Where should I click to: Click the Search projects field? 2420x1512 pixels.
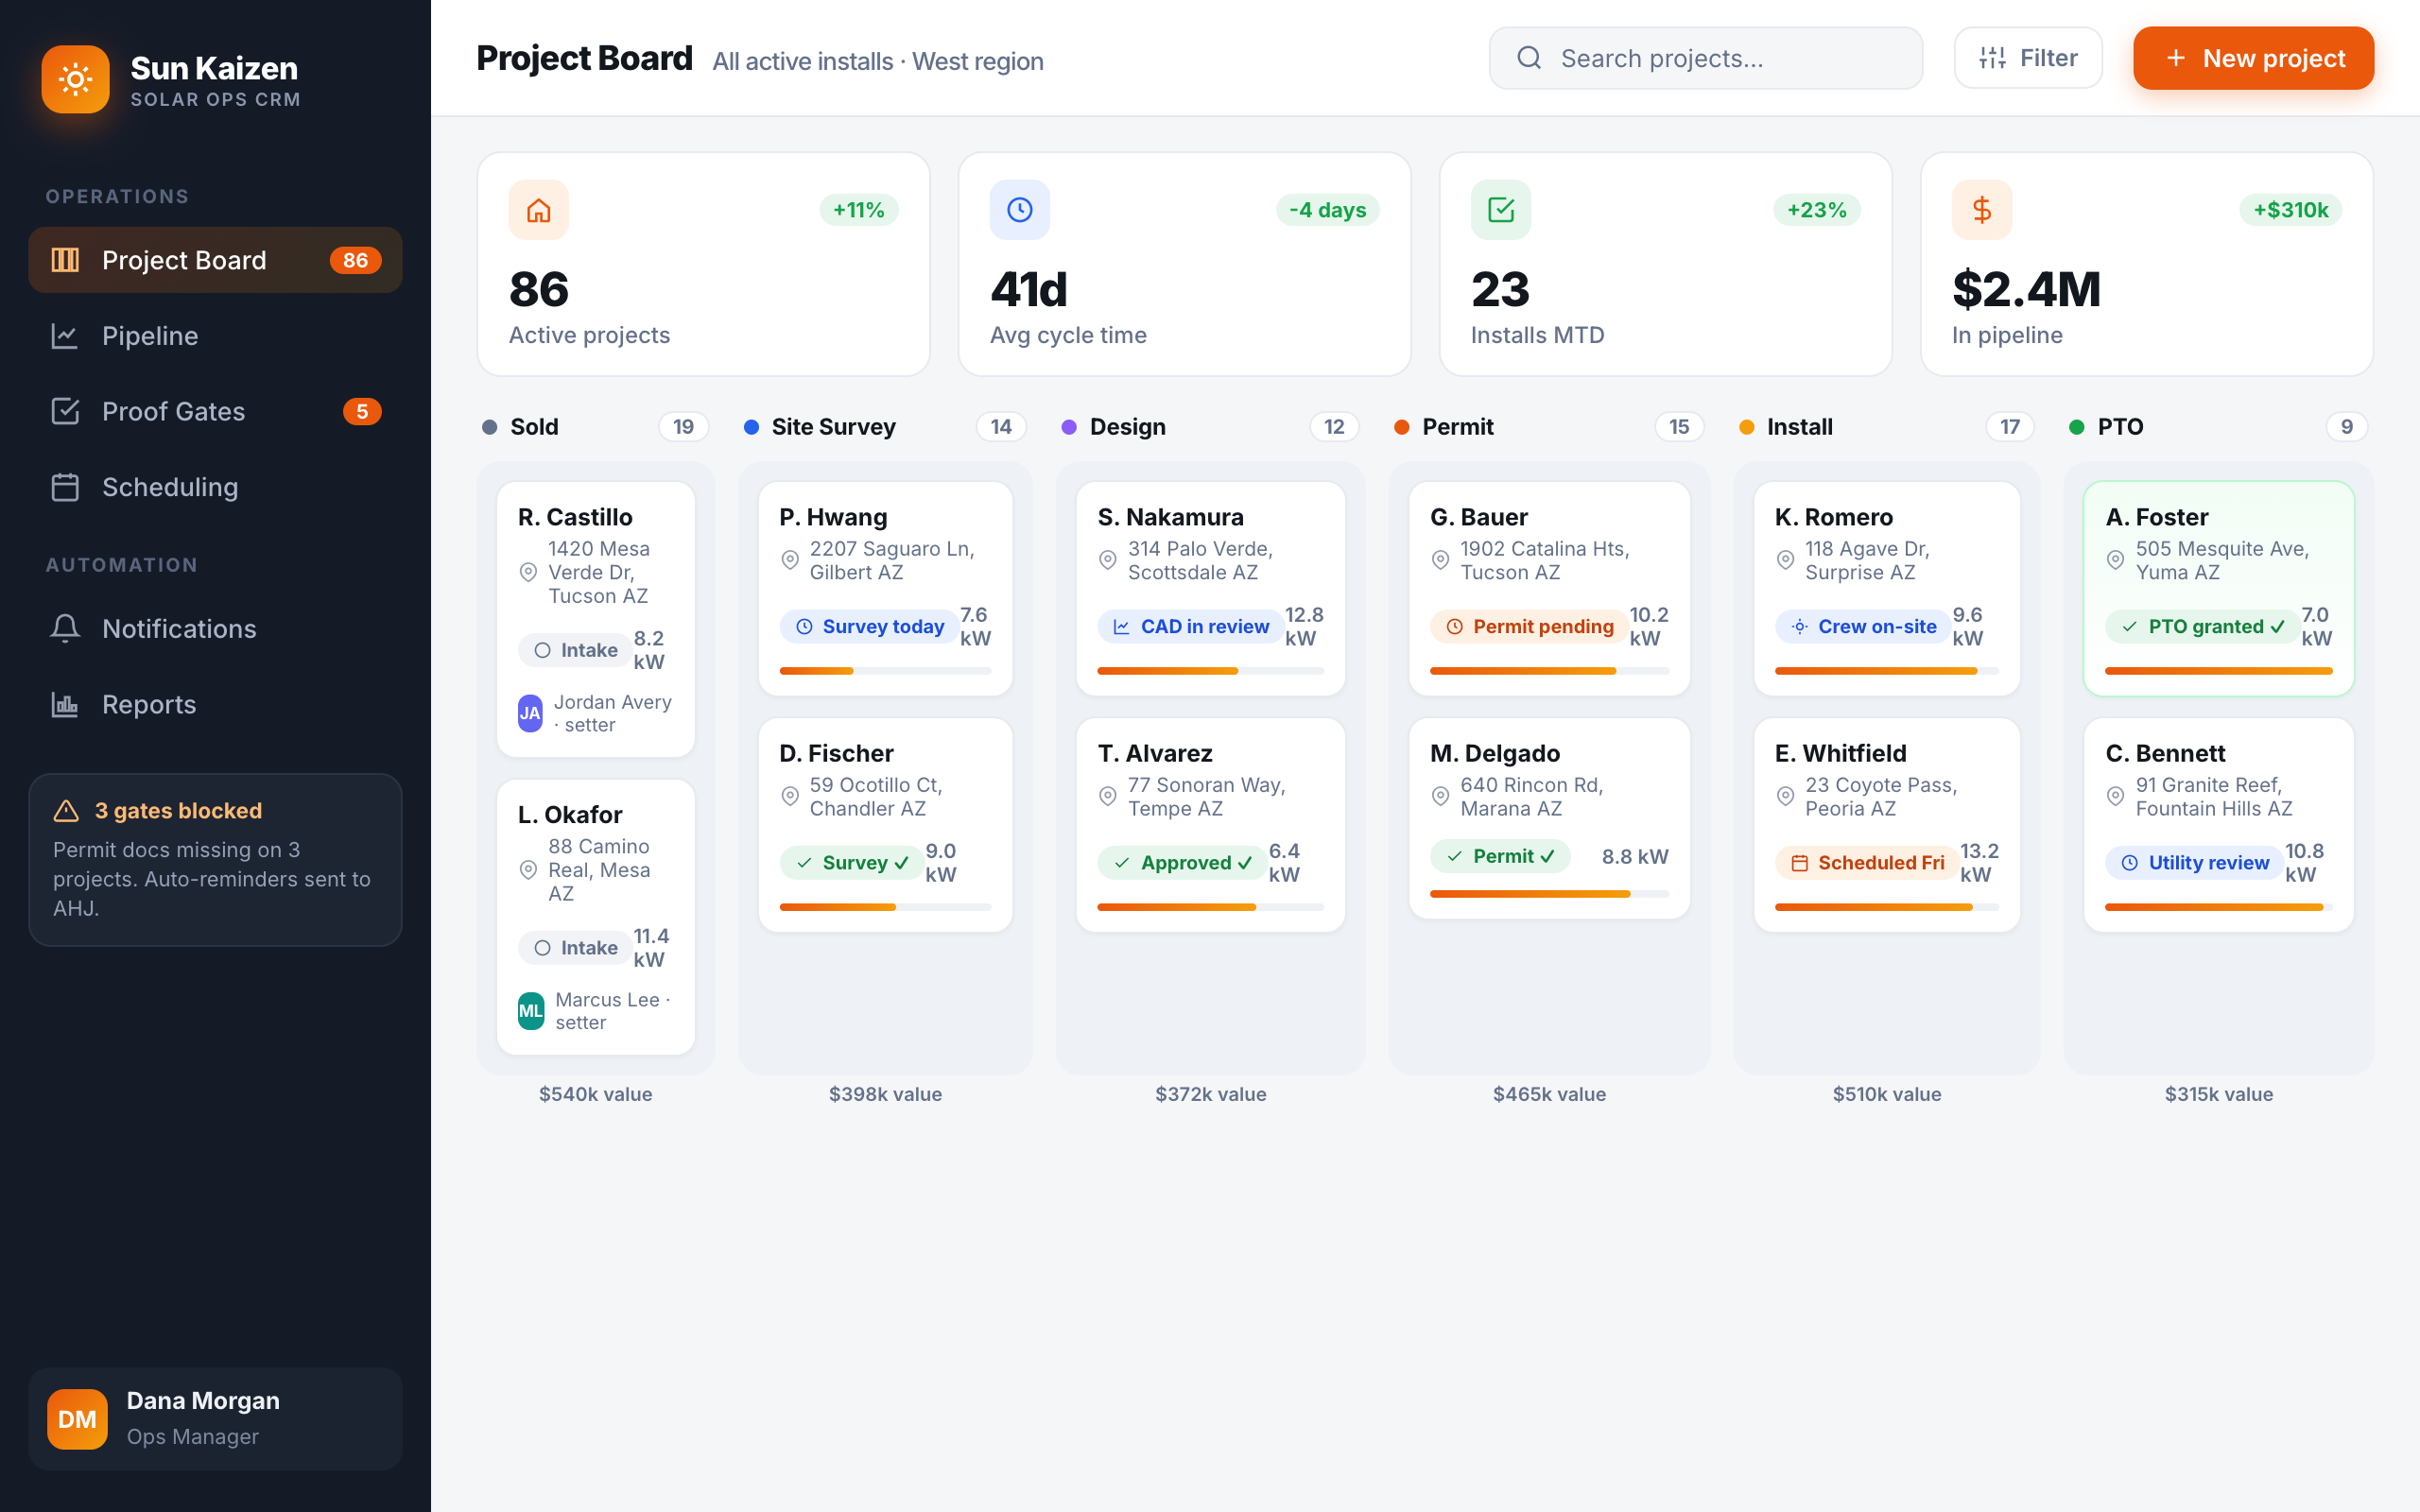(1705, 58)
